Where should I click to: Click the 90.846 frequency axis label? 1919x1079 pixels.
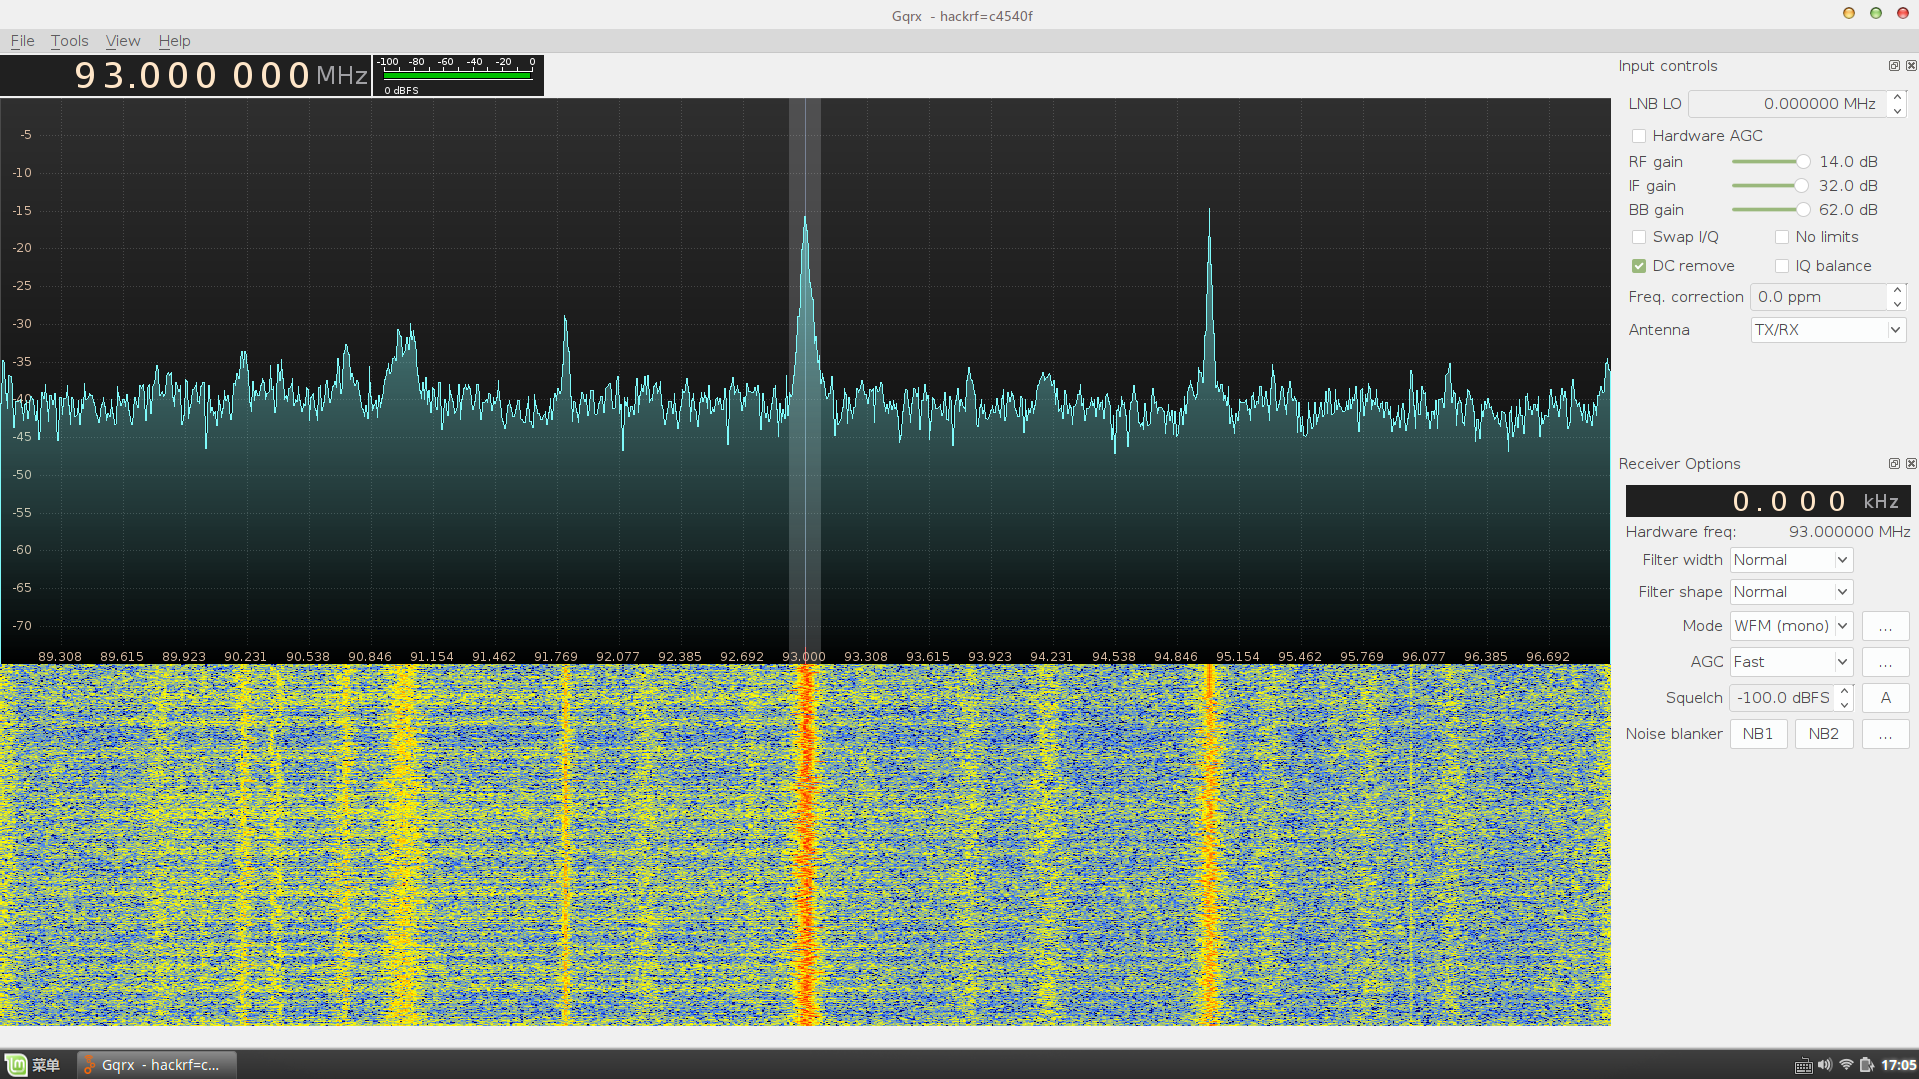(x=369, y=657)
